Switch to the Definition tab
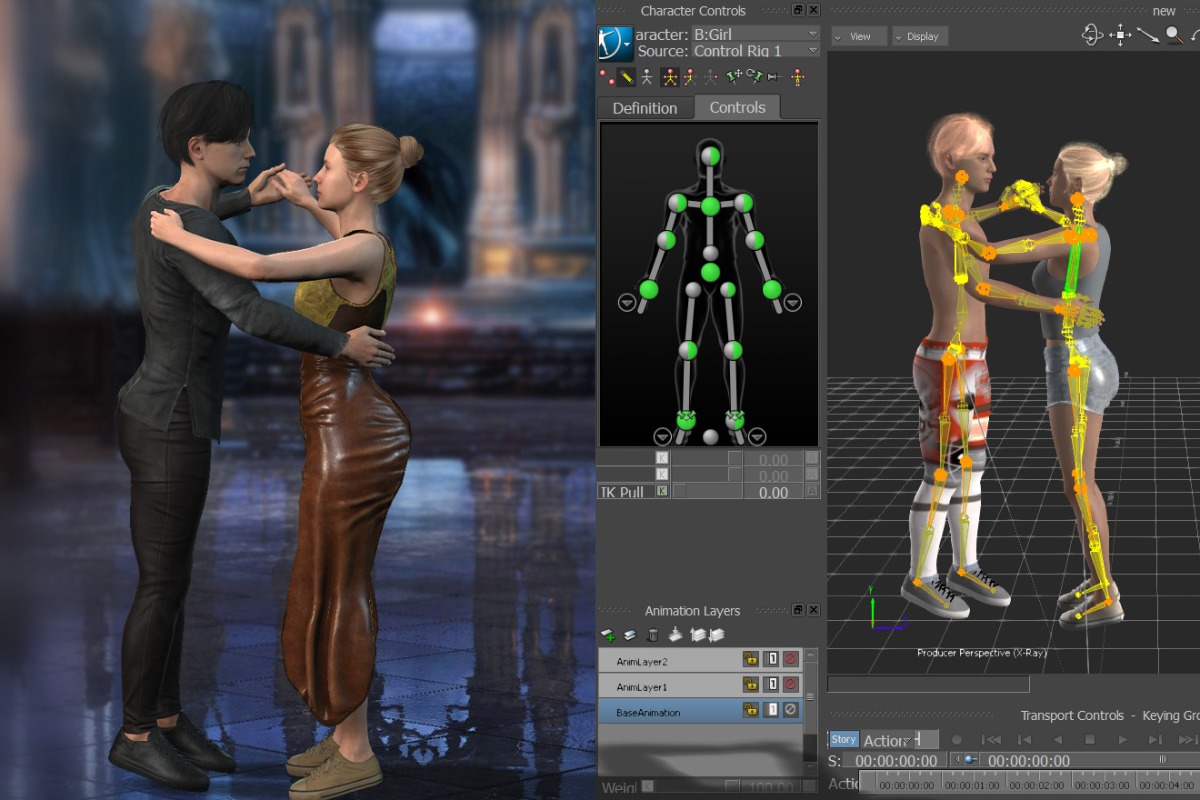1200x800 pixels. point(644,108)
